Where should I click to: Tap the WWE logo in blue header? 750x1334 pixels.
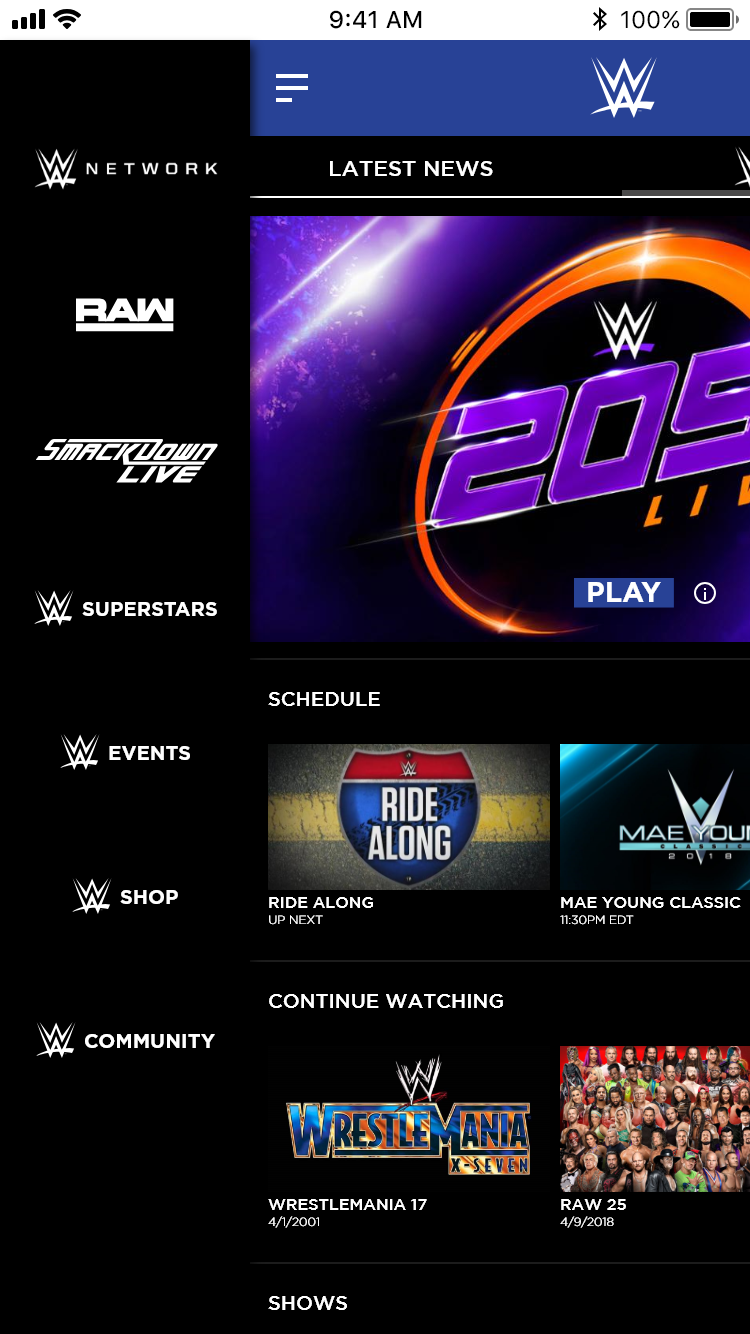(623, 87)
